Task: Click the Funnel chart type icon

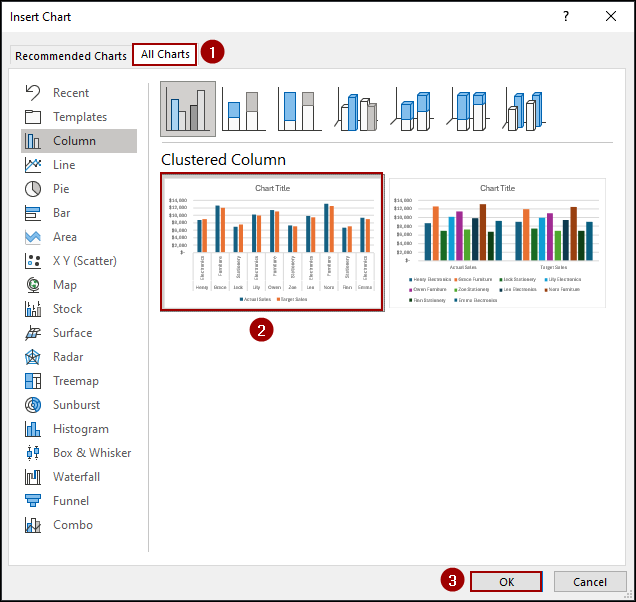Action: [x=33, y=501]
